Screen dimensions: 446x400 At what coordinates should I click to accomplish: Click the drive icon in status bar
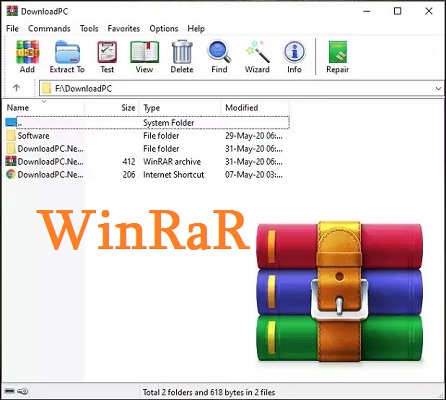(9, 391)
